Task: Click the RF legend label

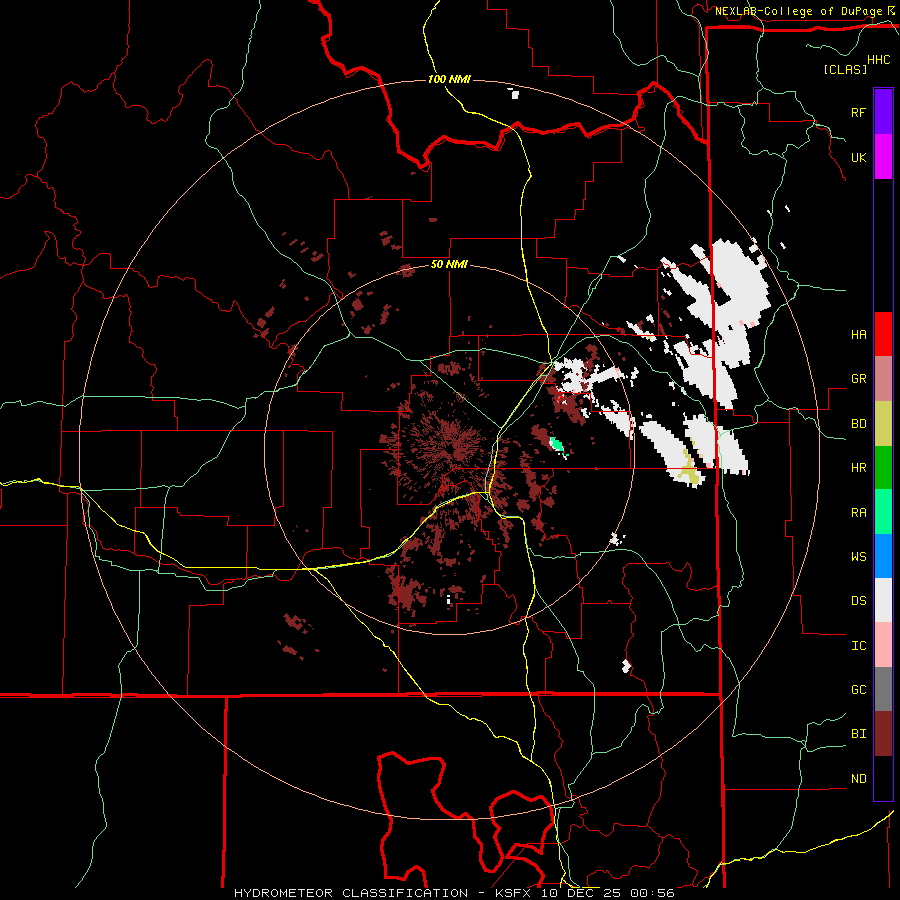Action: 858,112
